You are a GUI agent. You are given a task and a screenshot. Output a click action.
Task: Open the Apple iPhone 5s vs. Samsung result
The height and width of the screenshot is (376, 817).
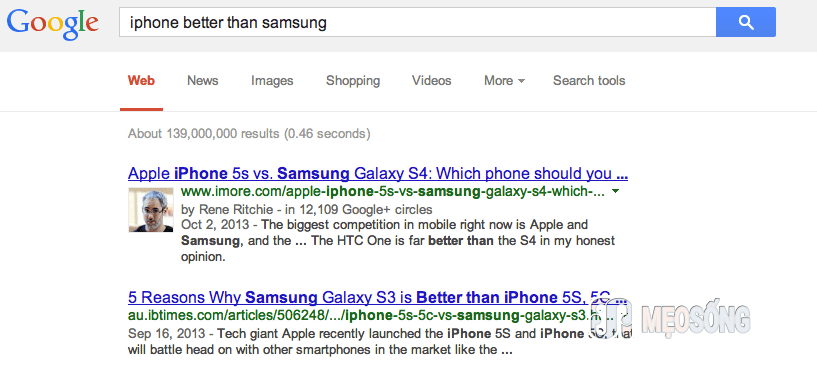[378, 173]
